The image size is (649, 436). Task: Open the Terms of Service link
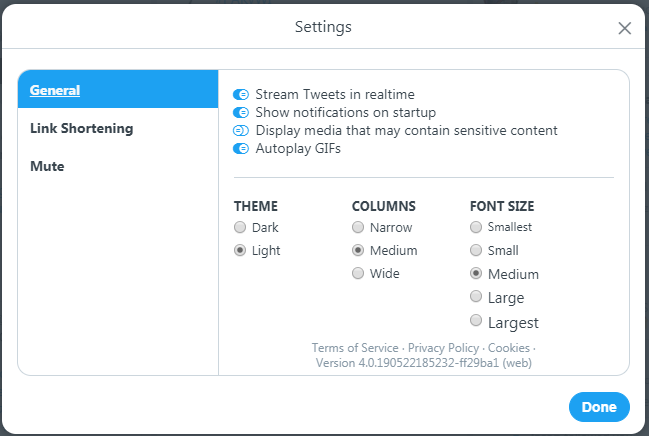pyautogui.click(x=355, y=348)
